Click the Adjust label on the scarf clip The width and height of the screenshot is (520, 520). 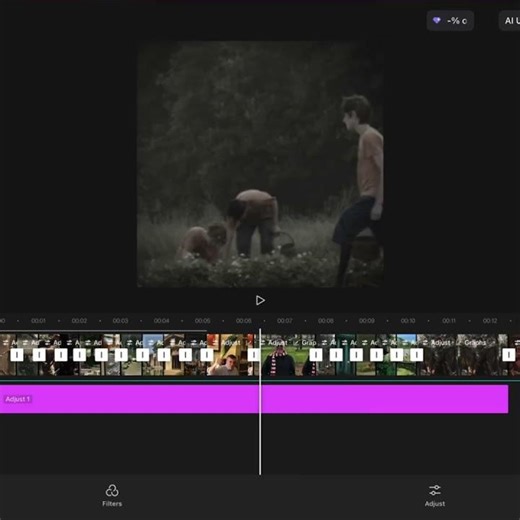point(277,343)
